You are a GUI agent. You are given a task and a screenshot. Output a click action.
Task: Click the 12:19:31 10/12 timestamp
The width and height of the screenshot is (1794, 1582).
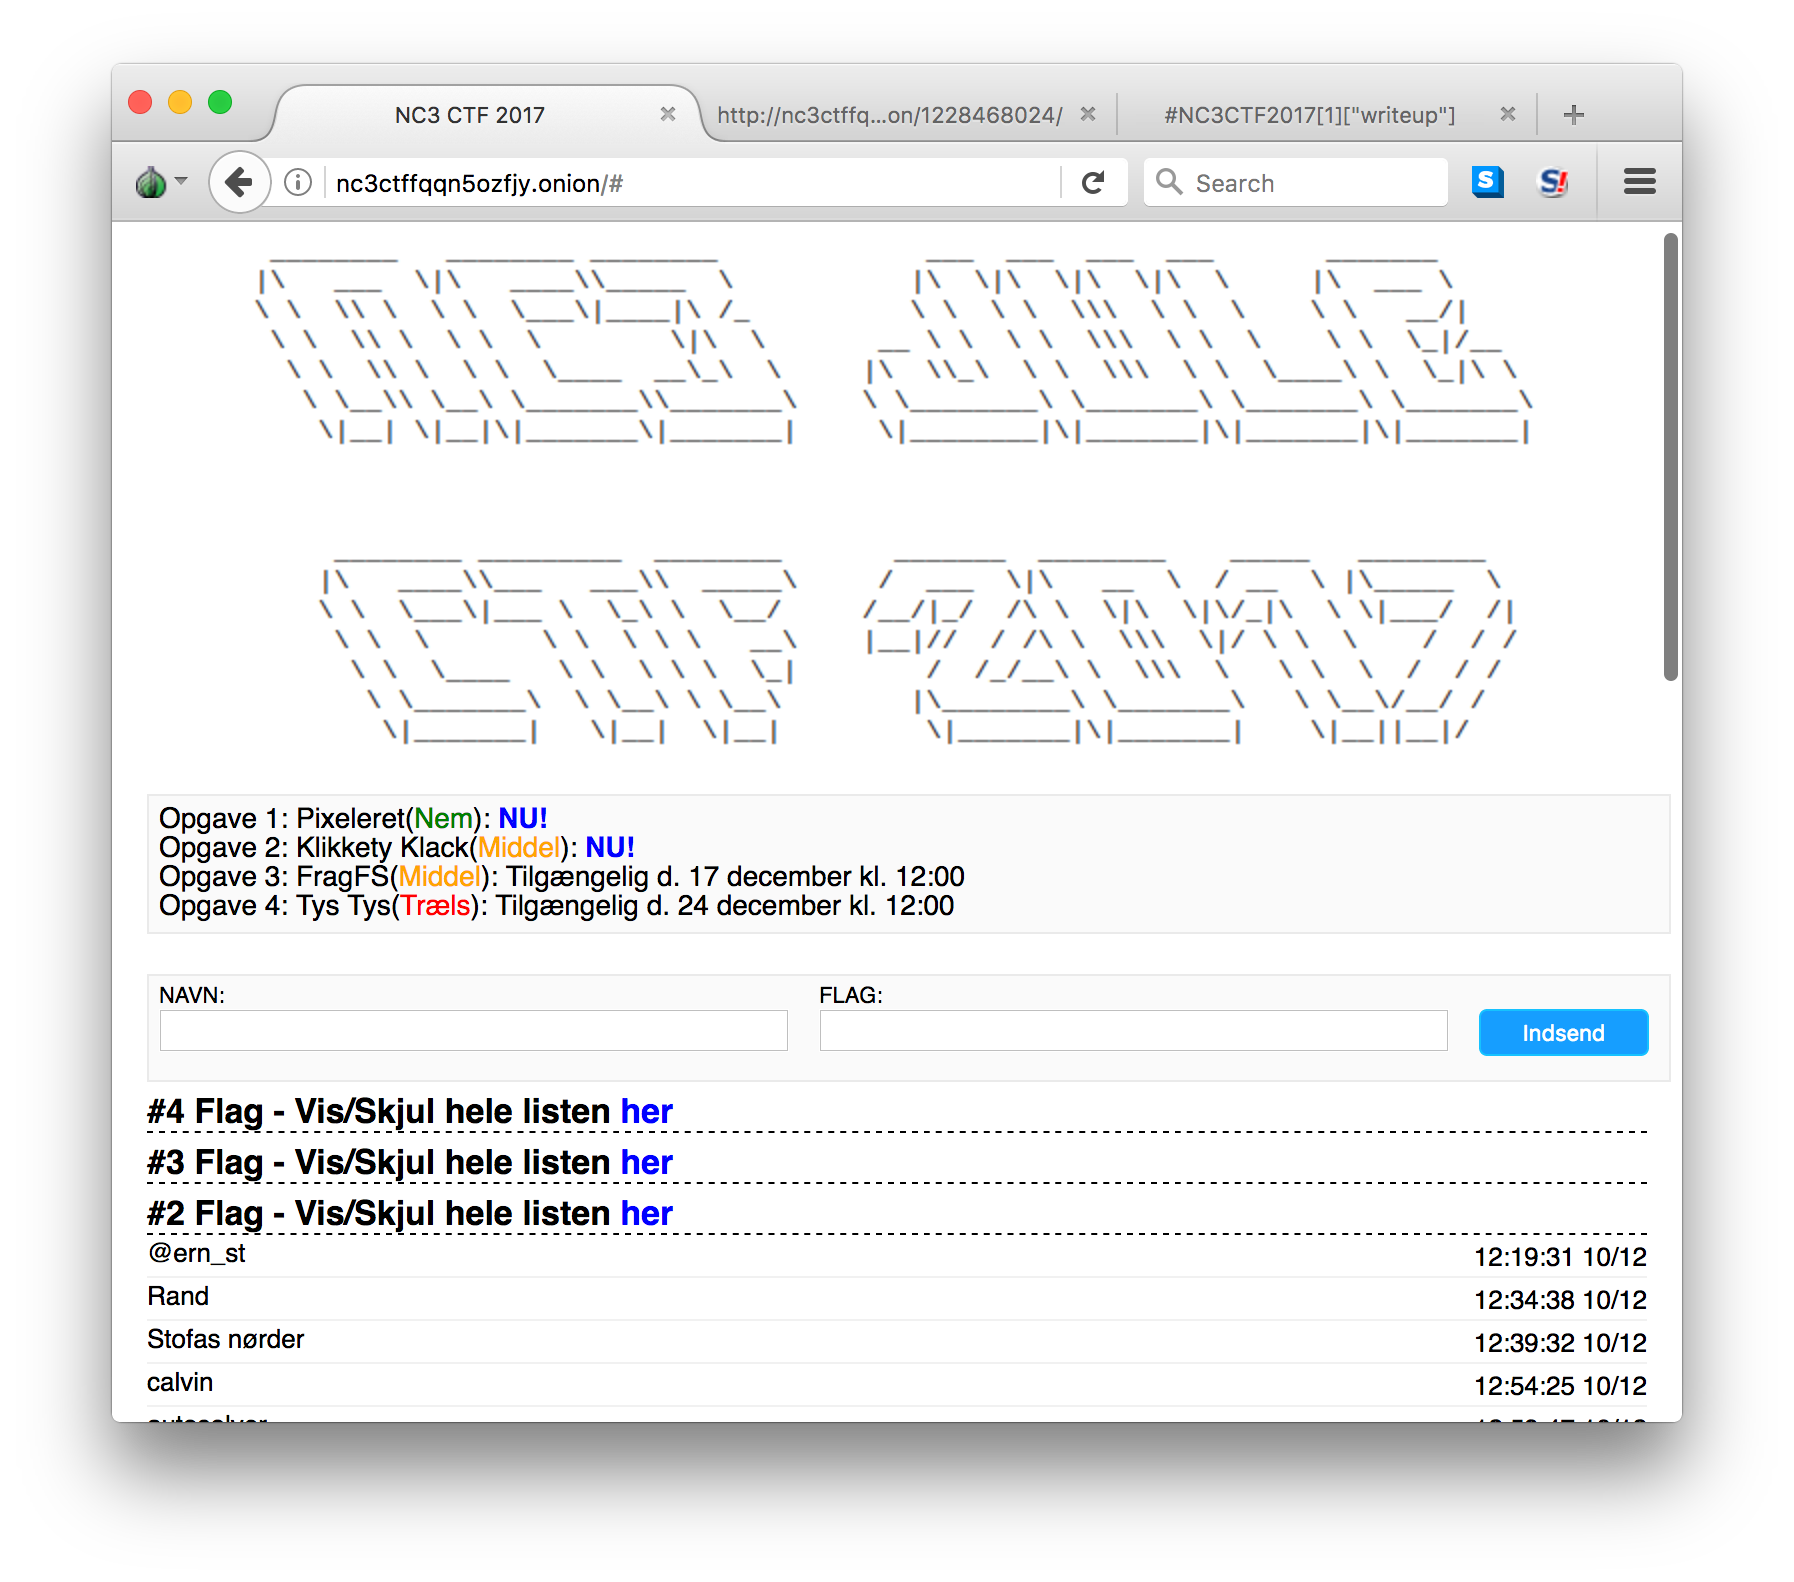(x=1560, y=1257)
